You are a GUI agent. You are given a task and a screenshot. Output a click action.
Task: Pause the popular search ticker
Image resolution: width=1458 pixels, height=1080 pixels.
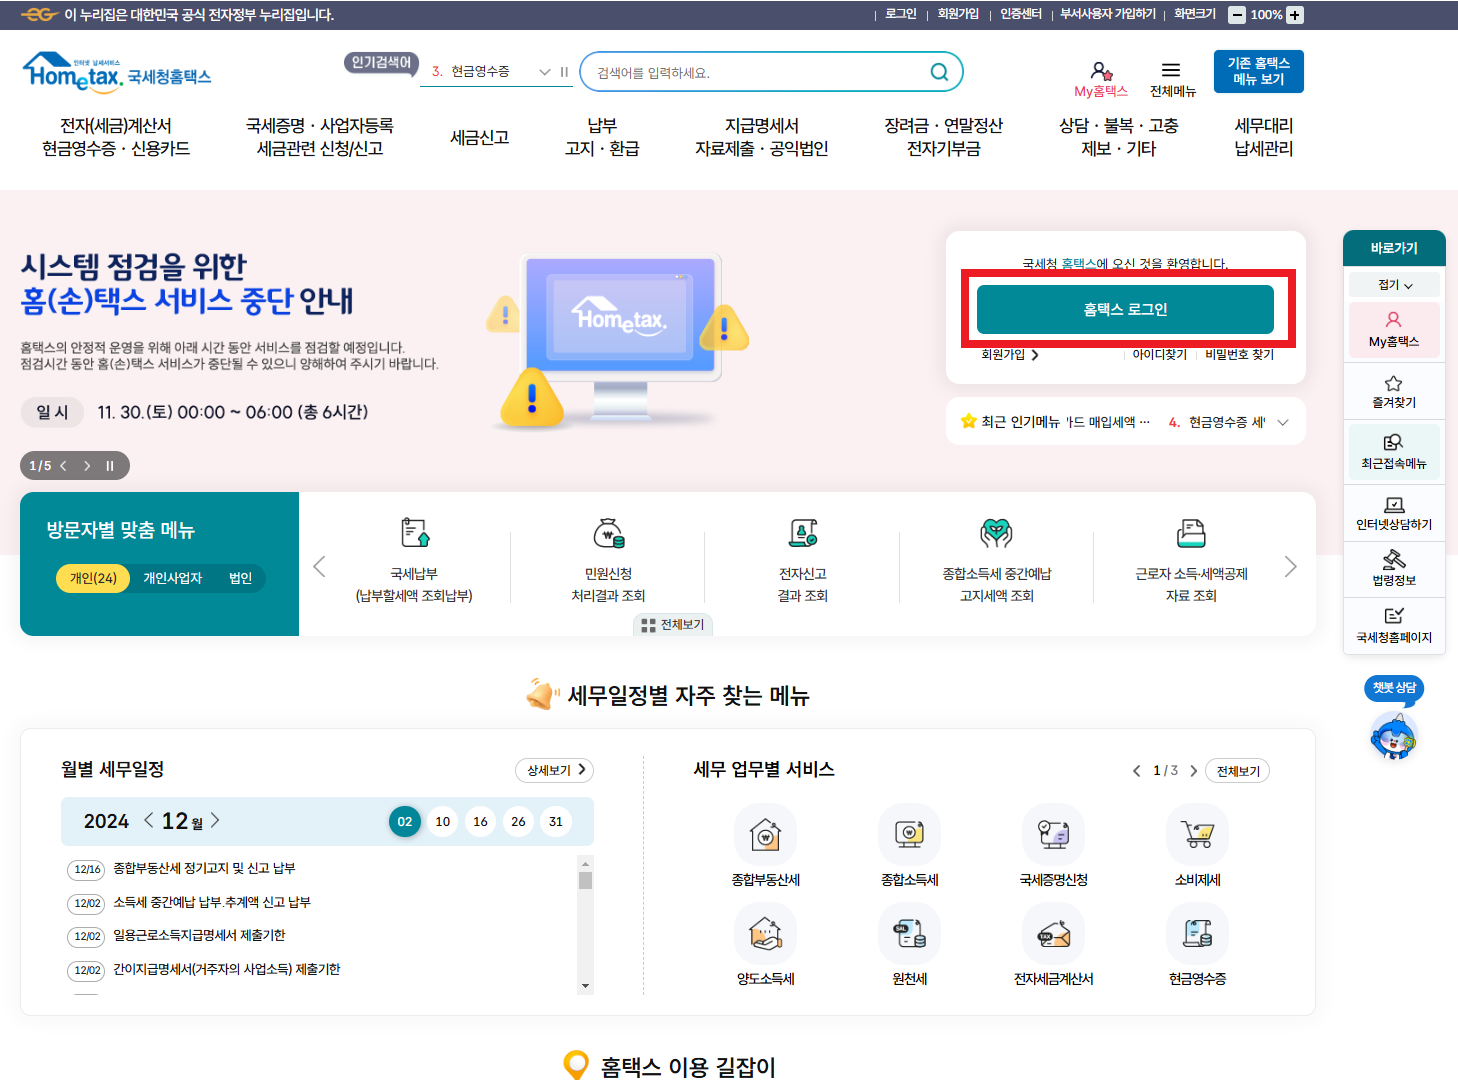pos(564,72)
